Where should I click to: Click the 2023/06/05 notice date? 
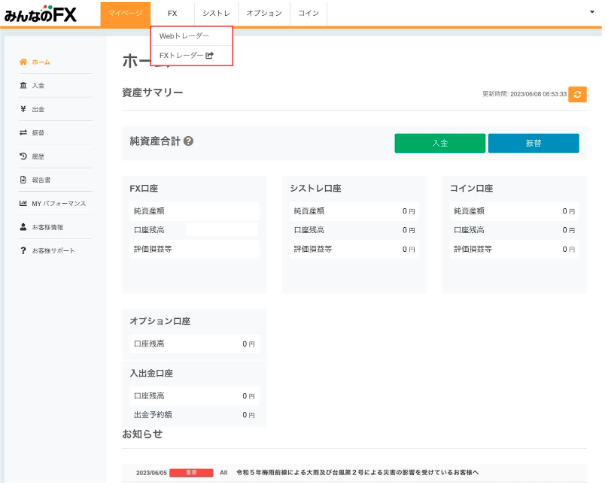point(151,473)
